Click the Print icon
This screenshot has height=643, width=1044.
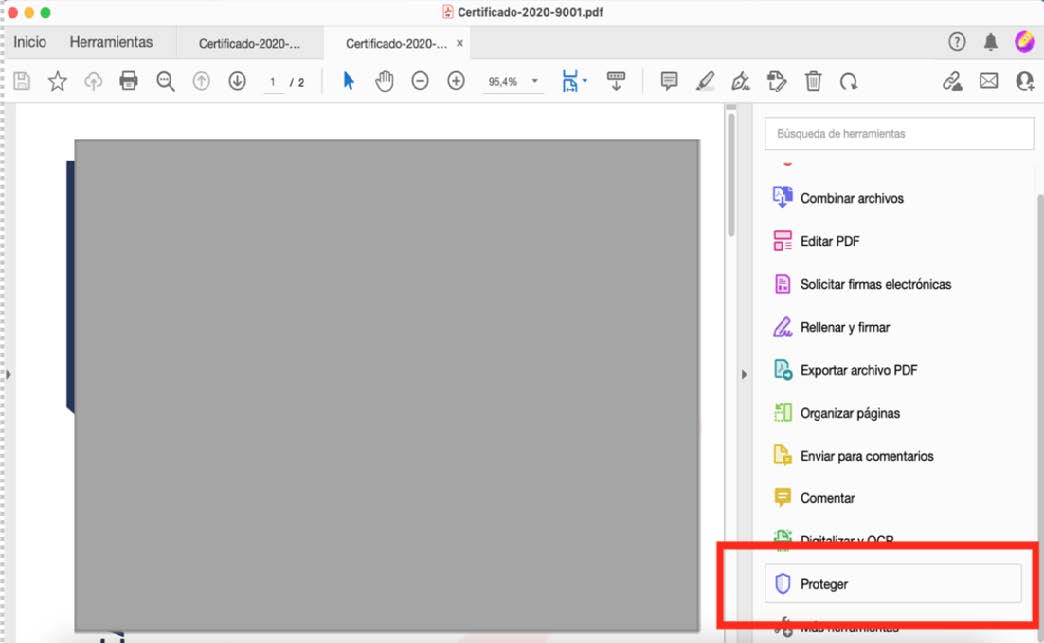pos(129,81)
